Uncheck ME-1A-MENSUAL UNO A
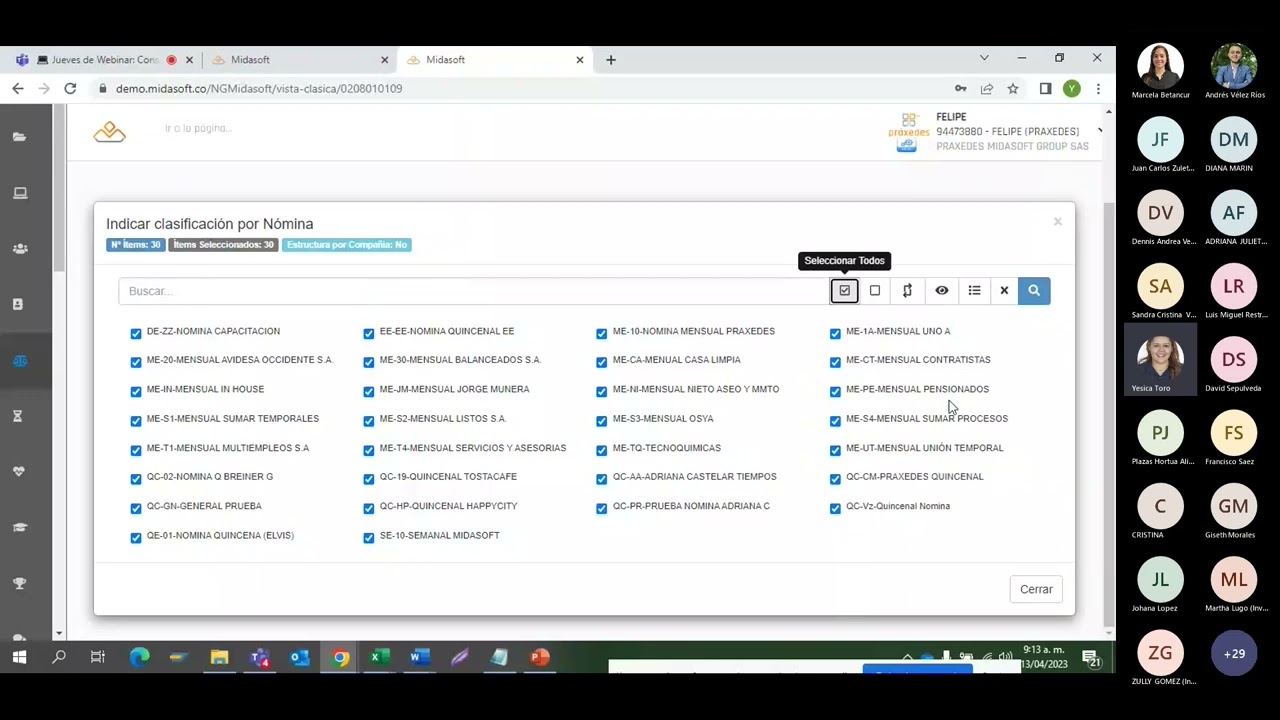 (835, 333)
